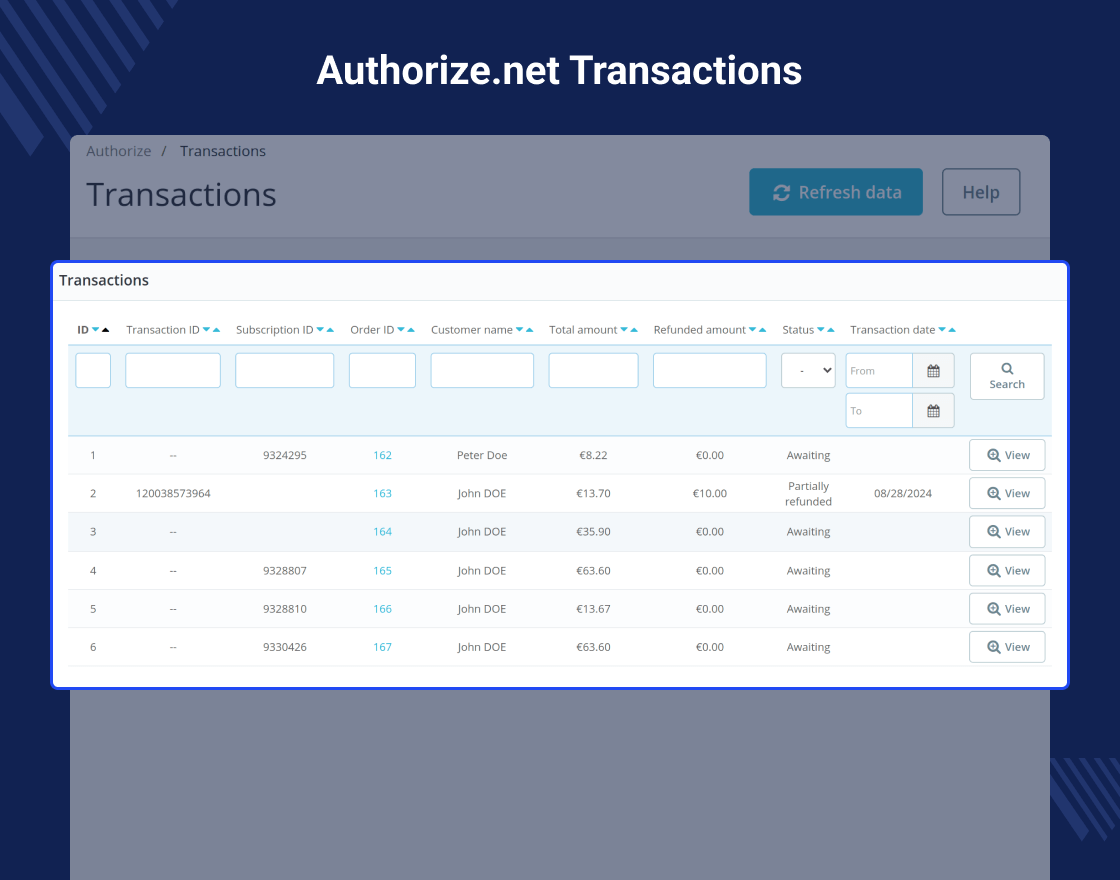Click Partially refunded status
This screenshot has height=880, width=1120.
point(808,494)
